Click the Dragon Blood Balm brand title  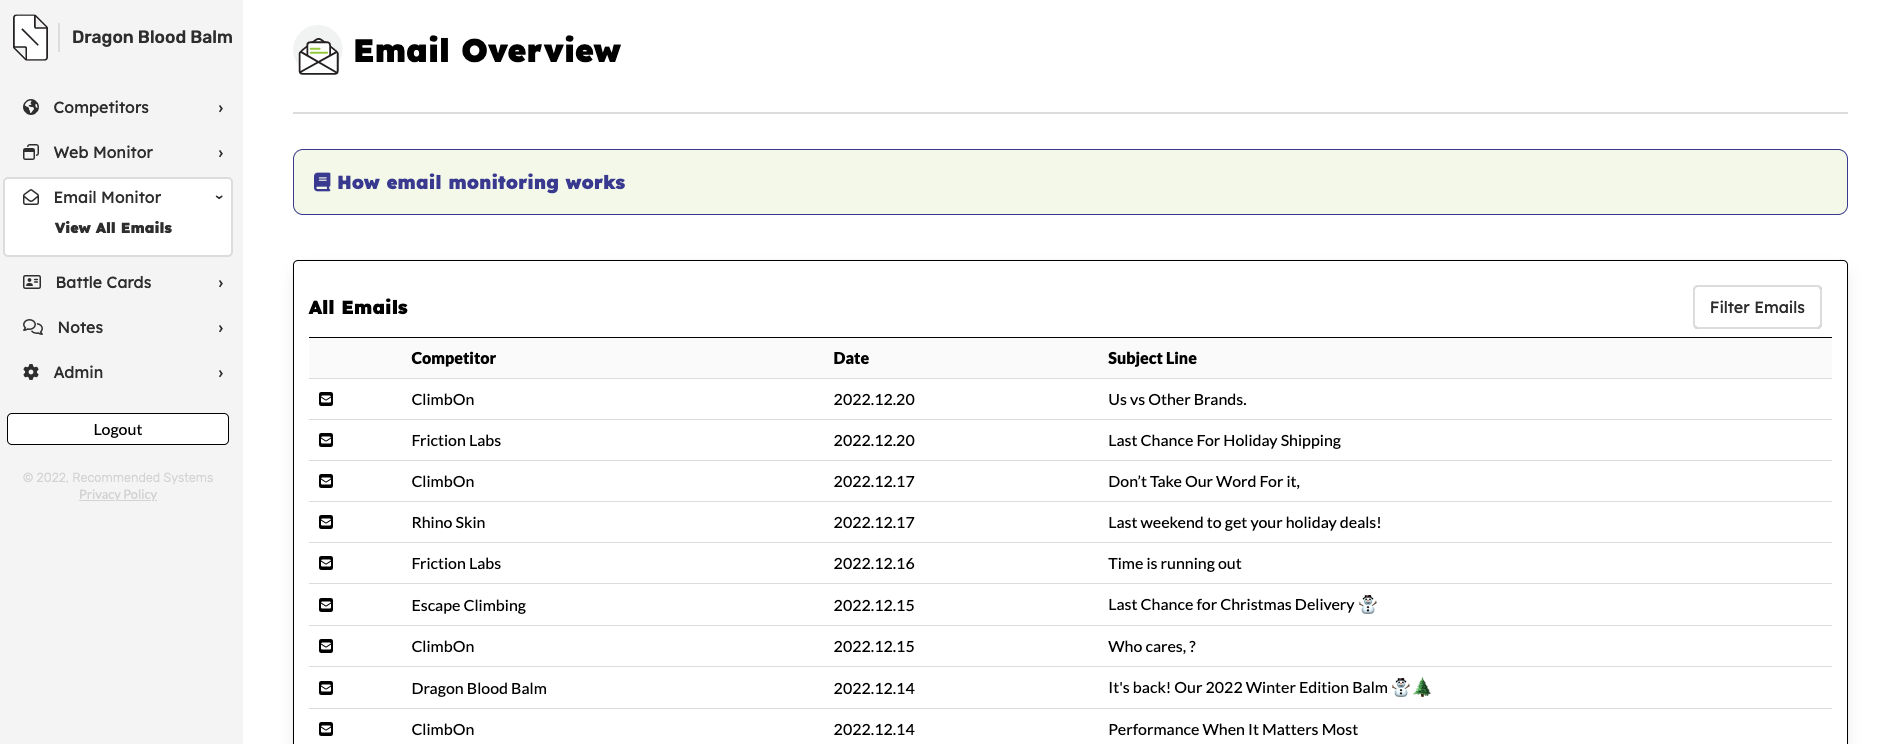[x=152, y=37]
